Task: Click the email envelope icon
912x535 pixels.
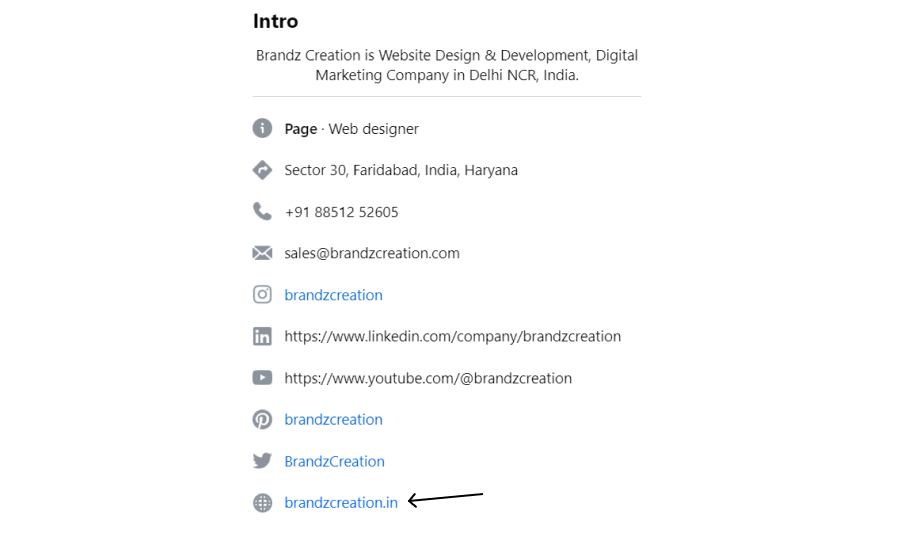Action: 262,253
